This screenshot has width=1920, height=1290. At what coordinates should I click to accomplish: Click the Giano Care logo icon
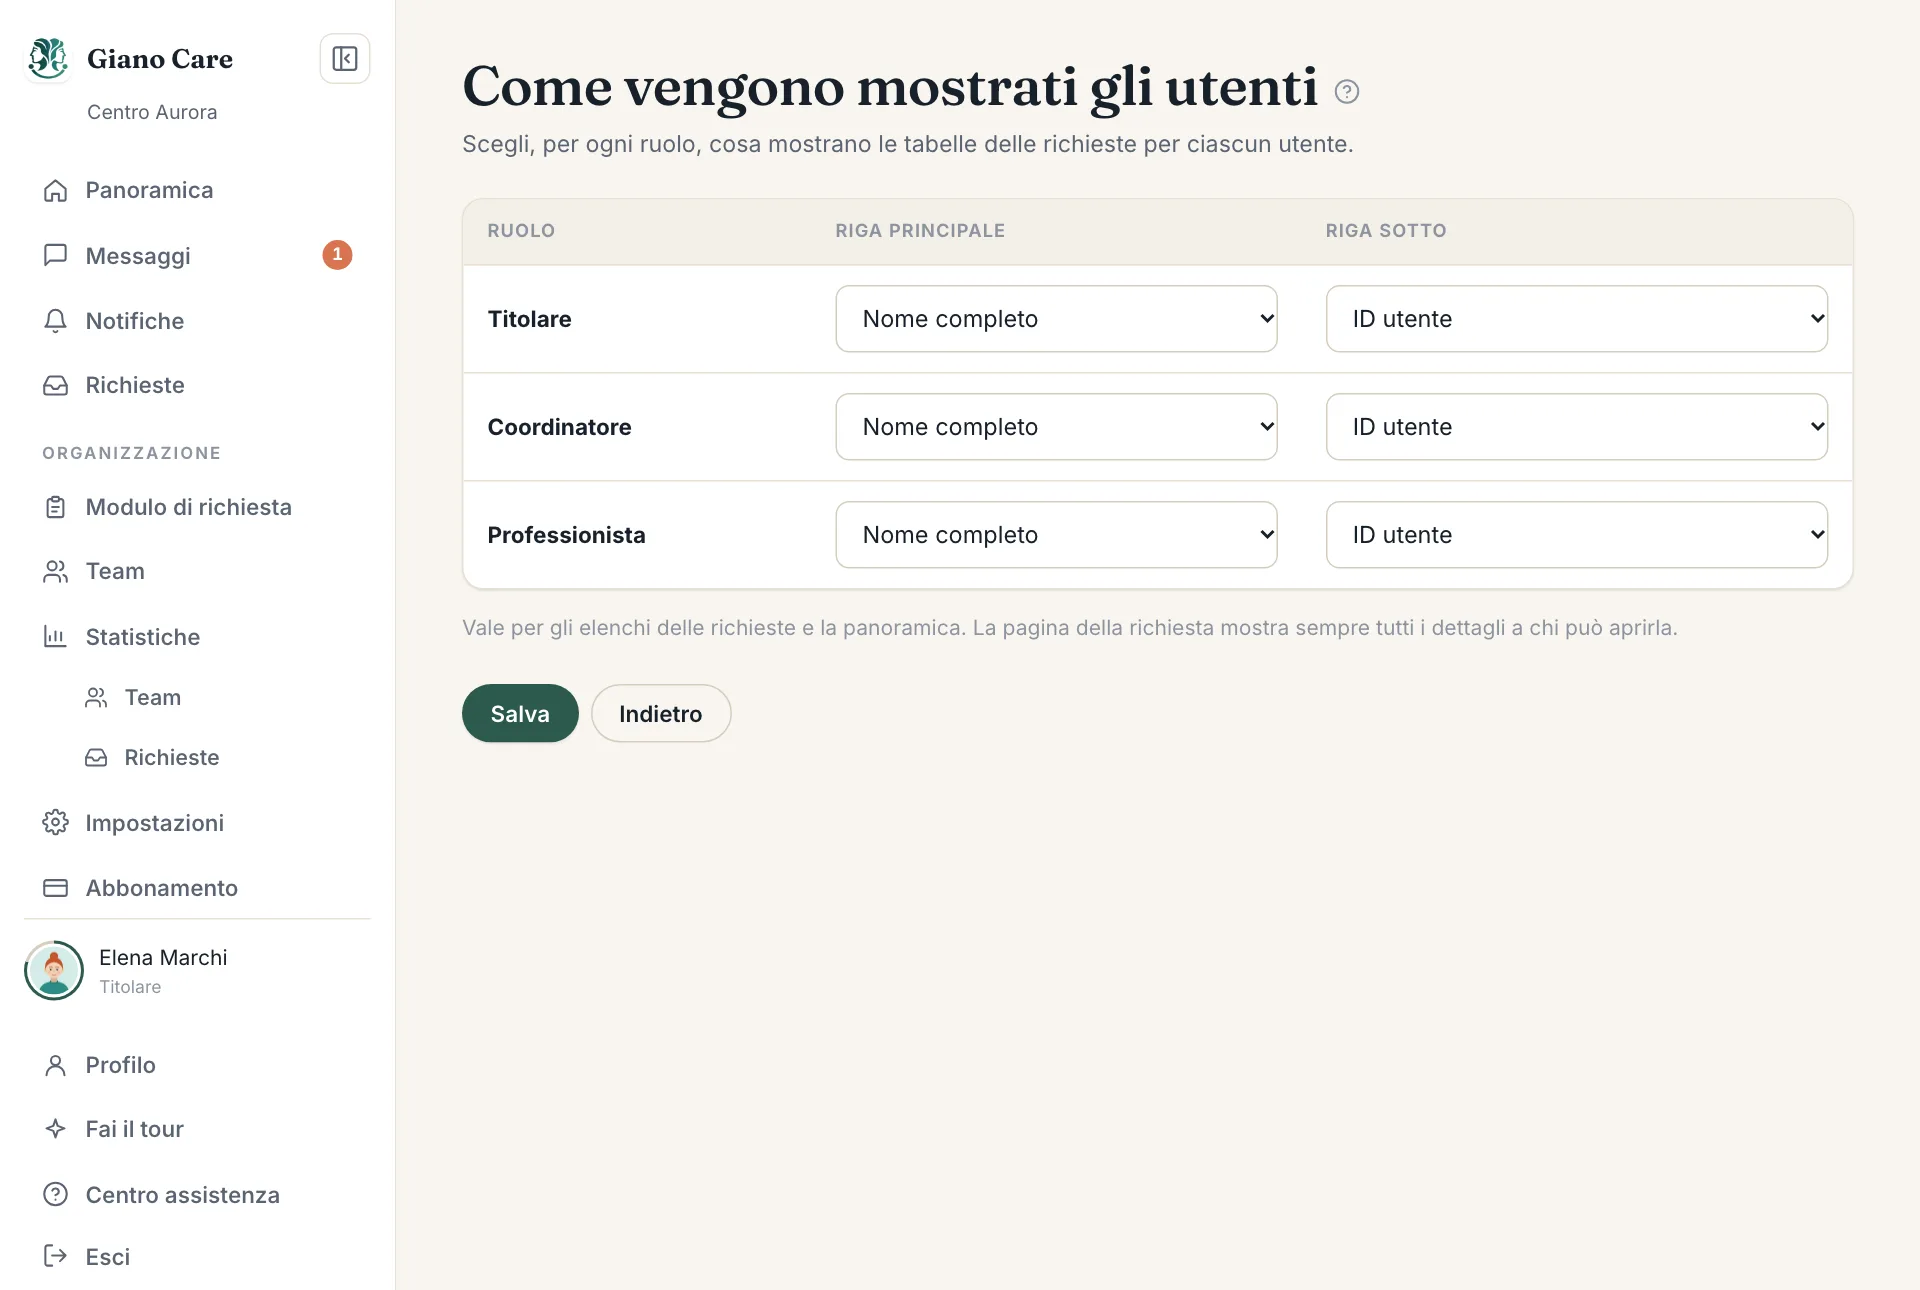click(x=48, y=58)
